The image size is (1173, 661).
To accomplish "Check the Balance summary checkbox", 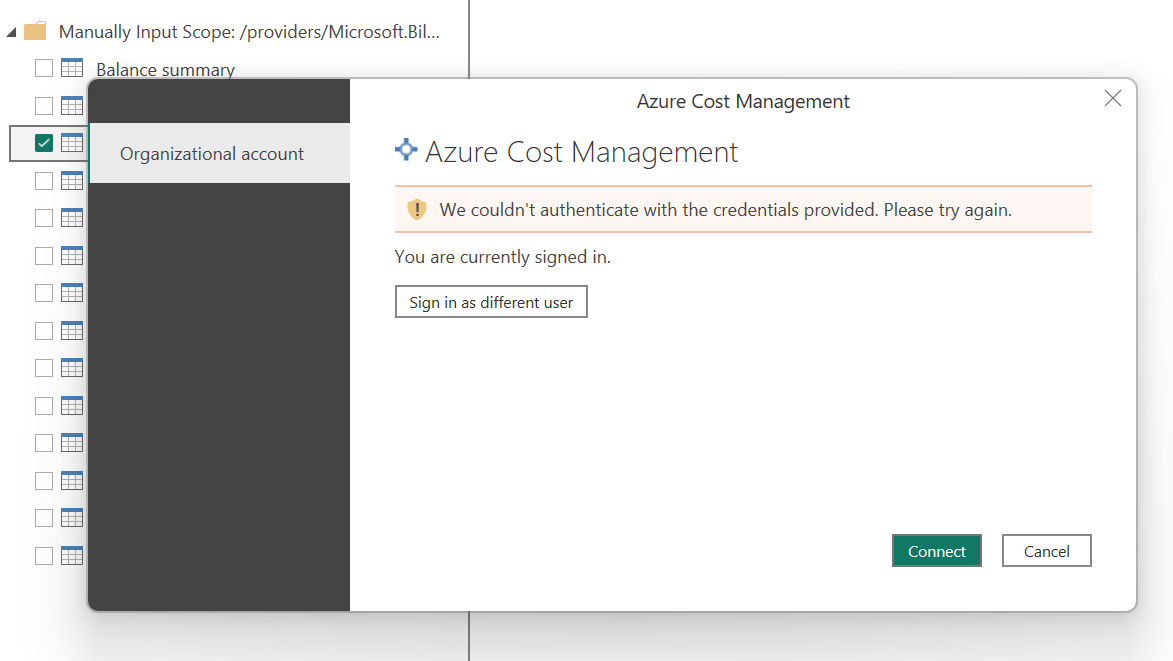I will [x=44, y=68].
